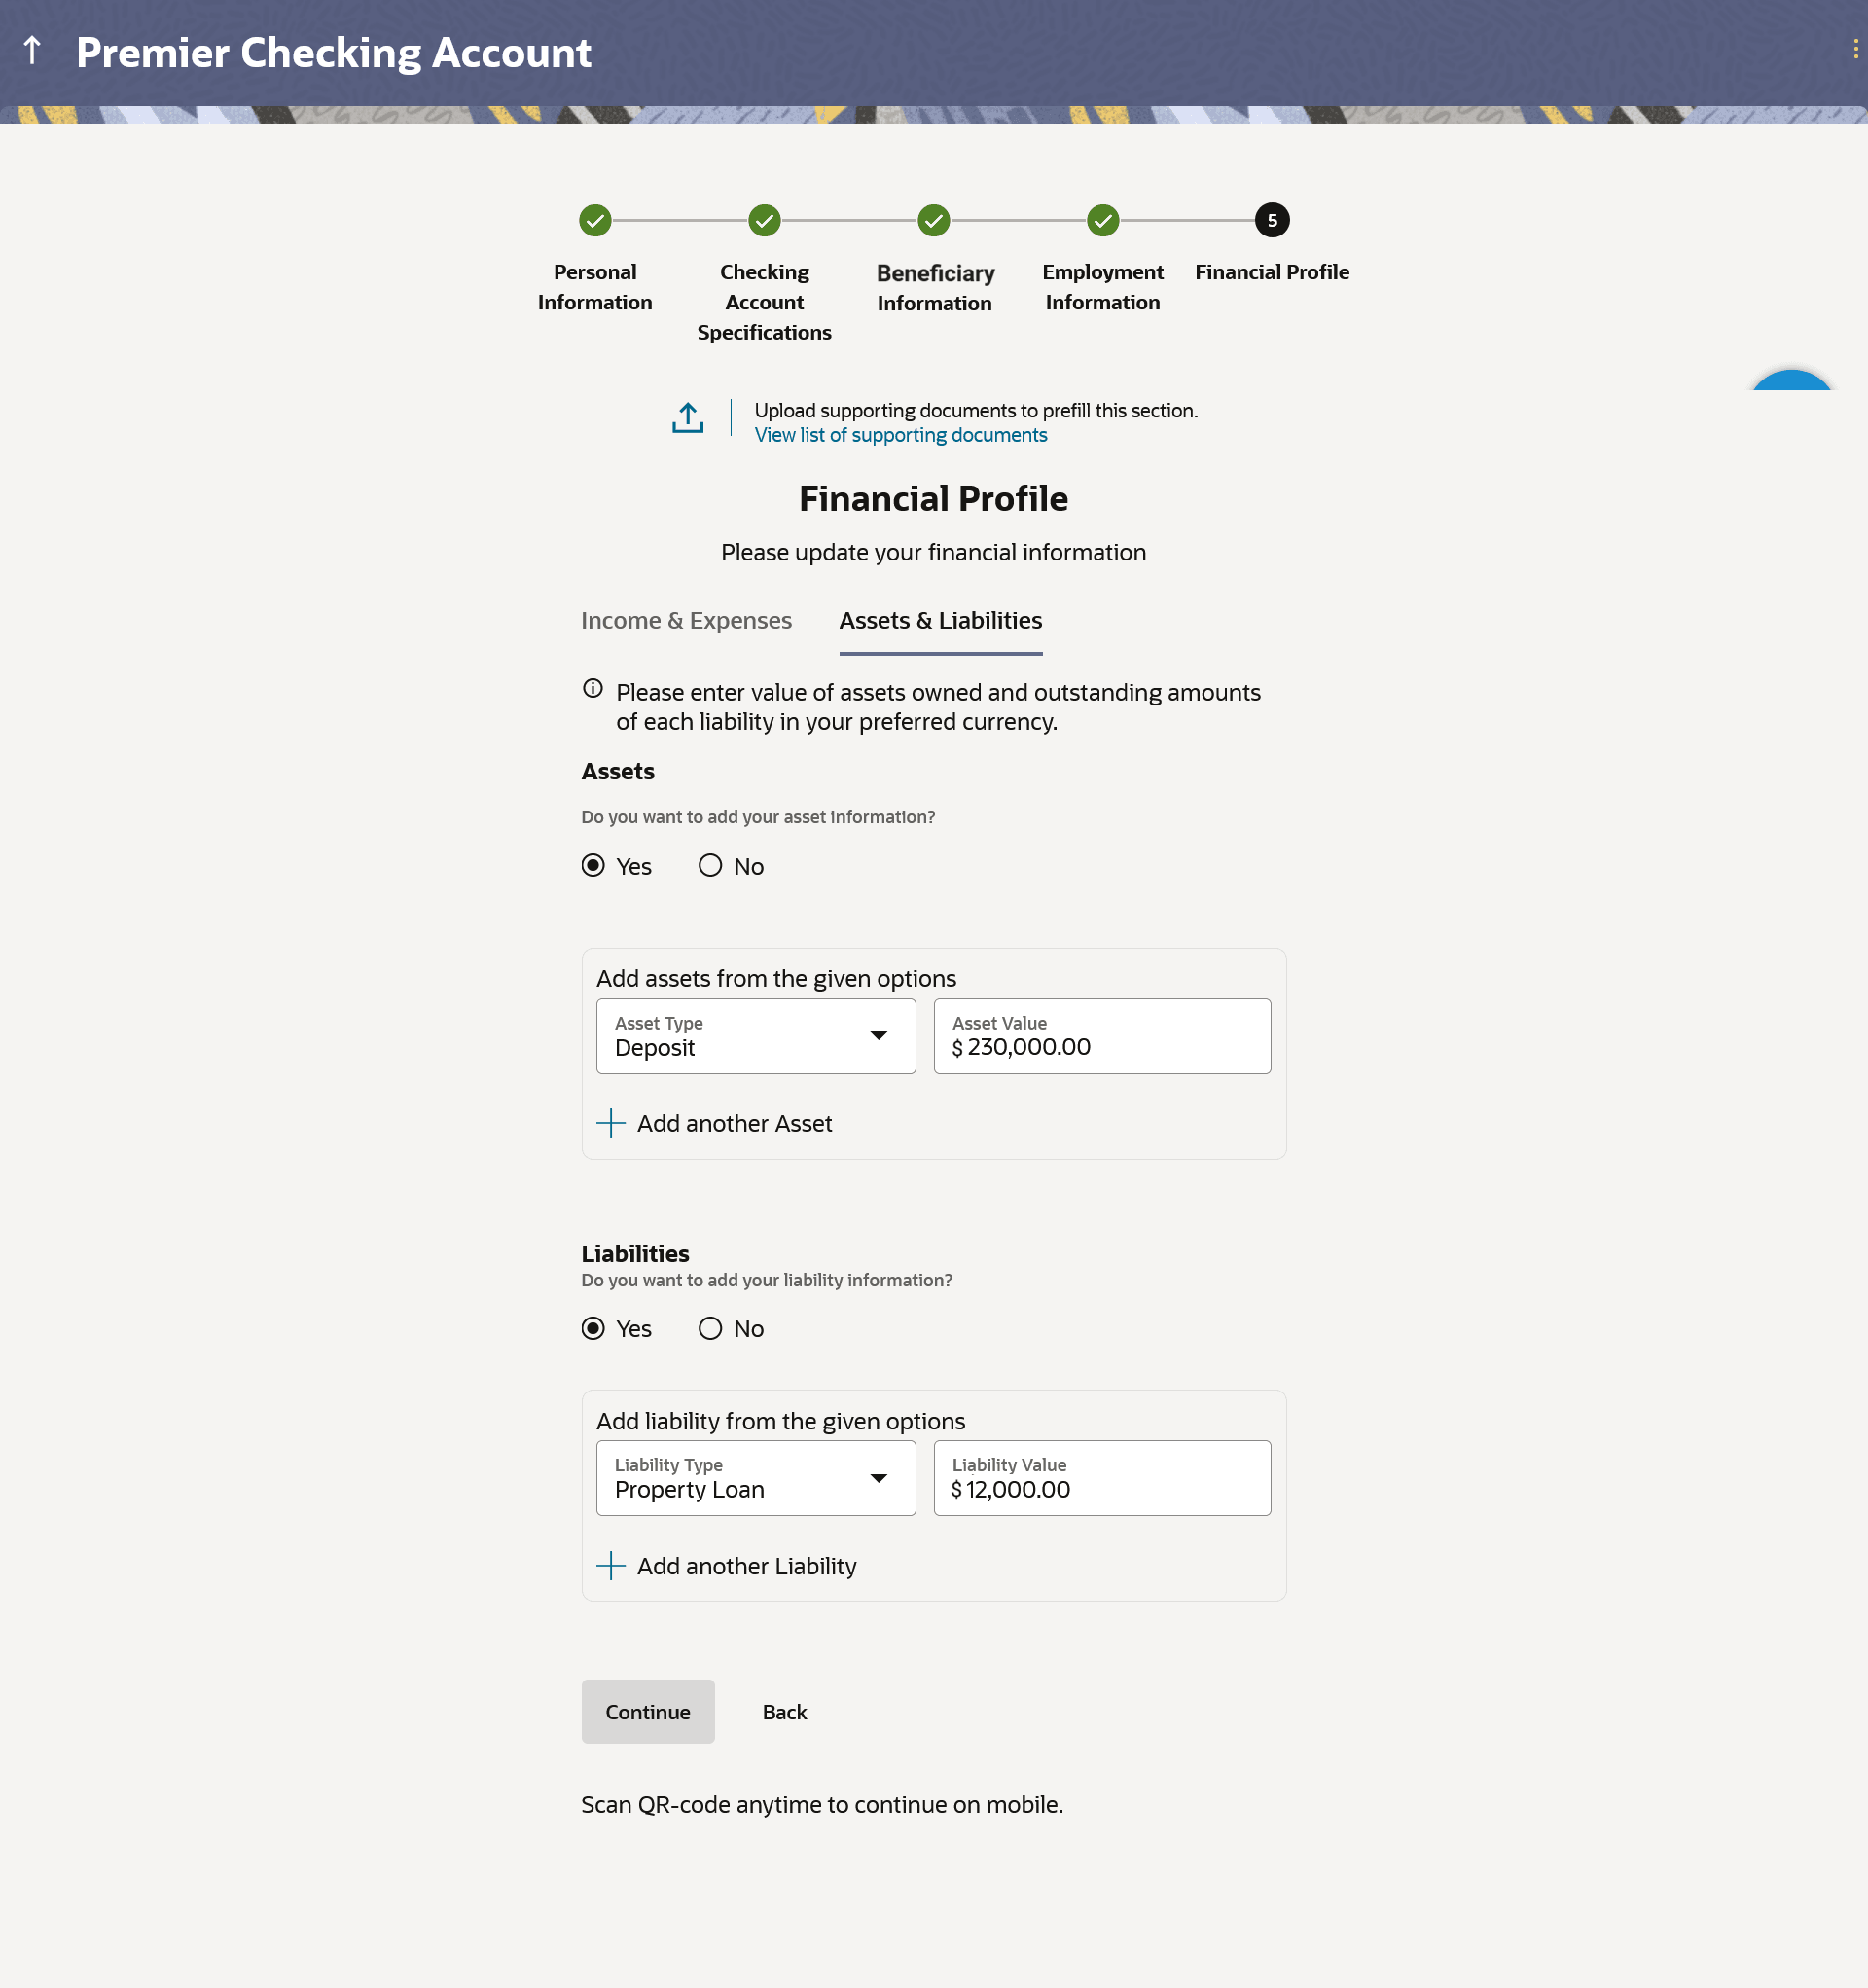Click the step 5 Financial Profile circle
1868x1988 pixels.
(1271, 220)
